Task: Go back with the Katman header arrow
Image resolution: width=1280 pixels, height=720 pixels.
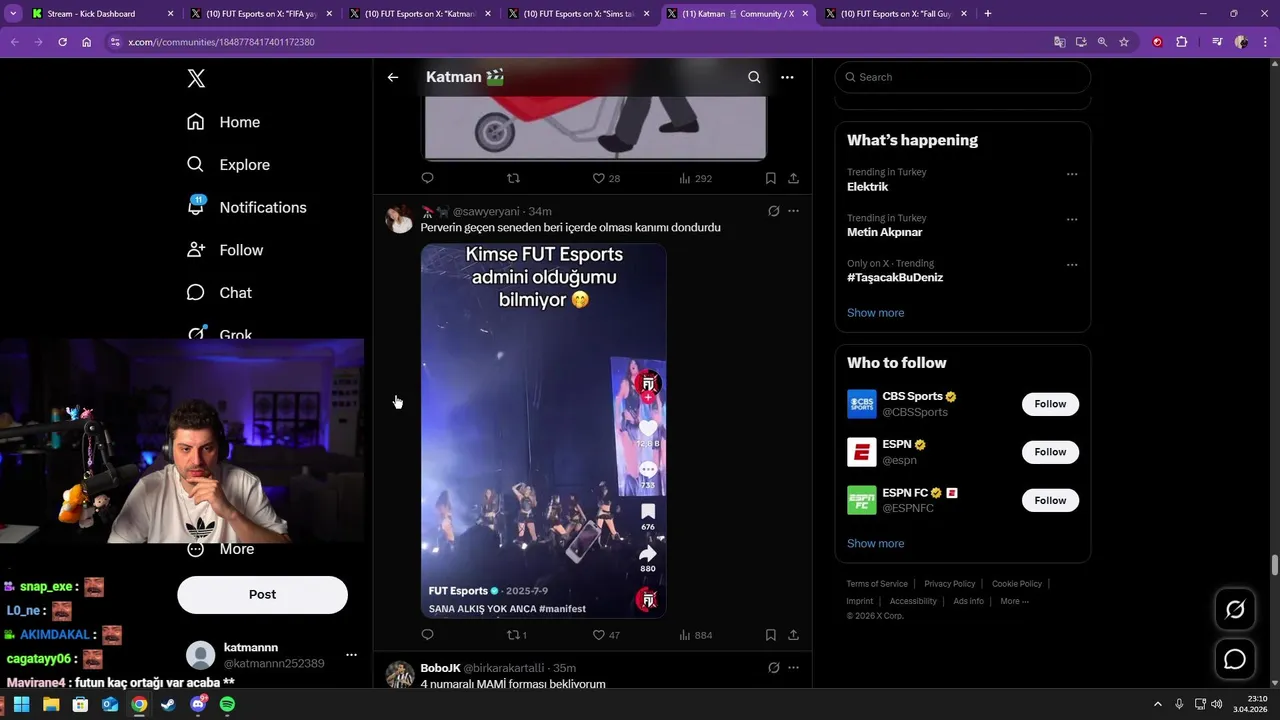Action: [x=393, y=77]
